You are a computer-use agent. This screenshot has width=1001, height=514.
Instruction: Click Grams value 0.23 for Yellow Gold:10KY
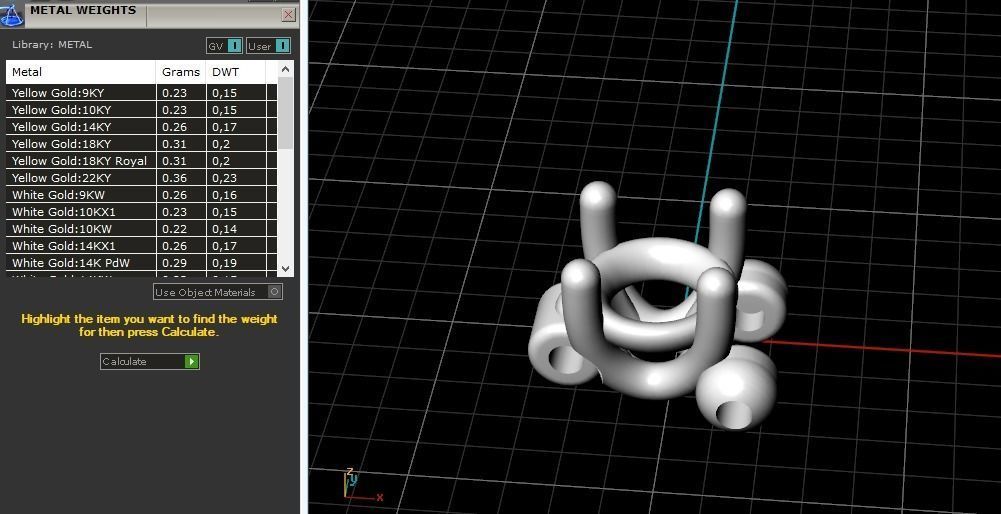(x=174, y=110)
